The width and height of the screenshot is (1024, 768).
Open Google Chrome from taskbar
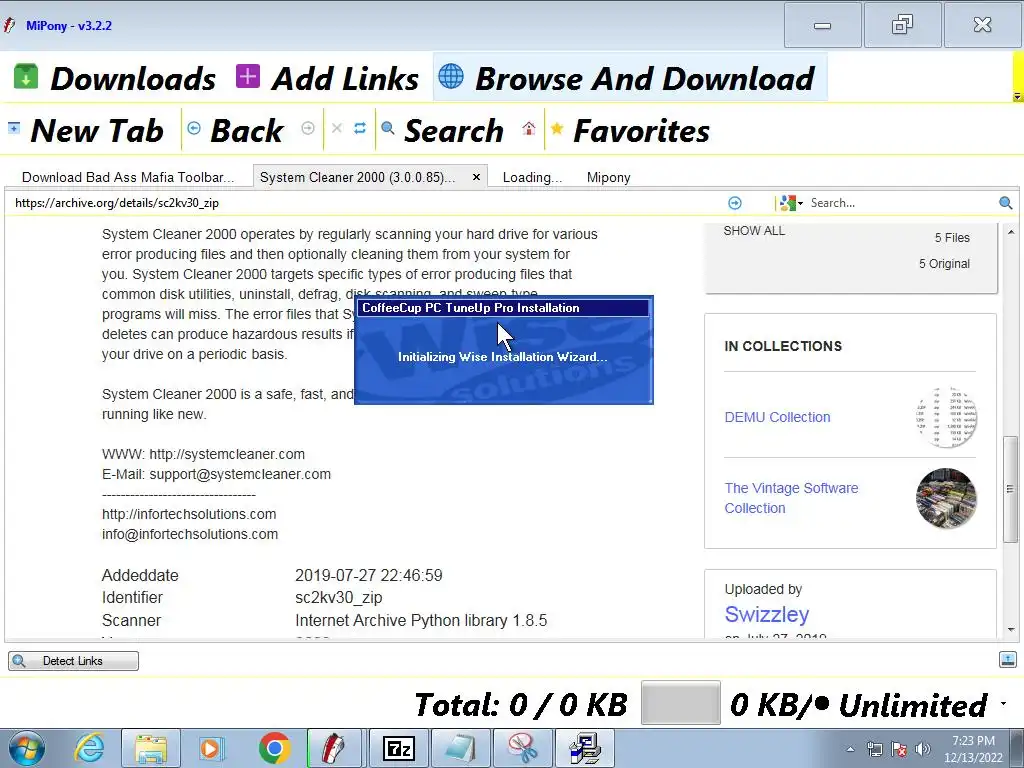click(x=274, y=748)
